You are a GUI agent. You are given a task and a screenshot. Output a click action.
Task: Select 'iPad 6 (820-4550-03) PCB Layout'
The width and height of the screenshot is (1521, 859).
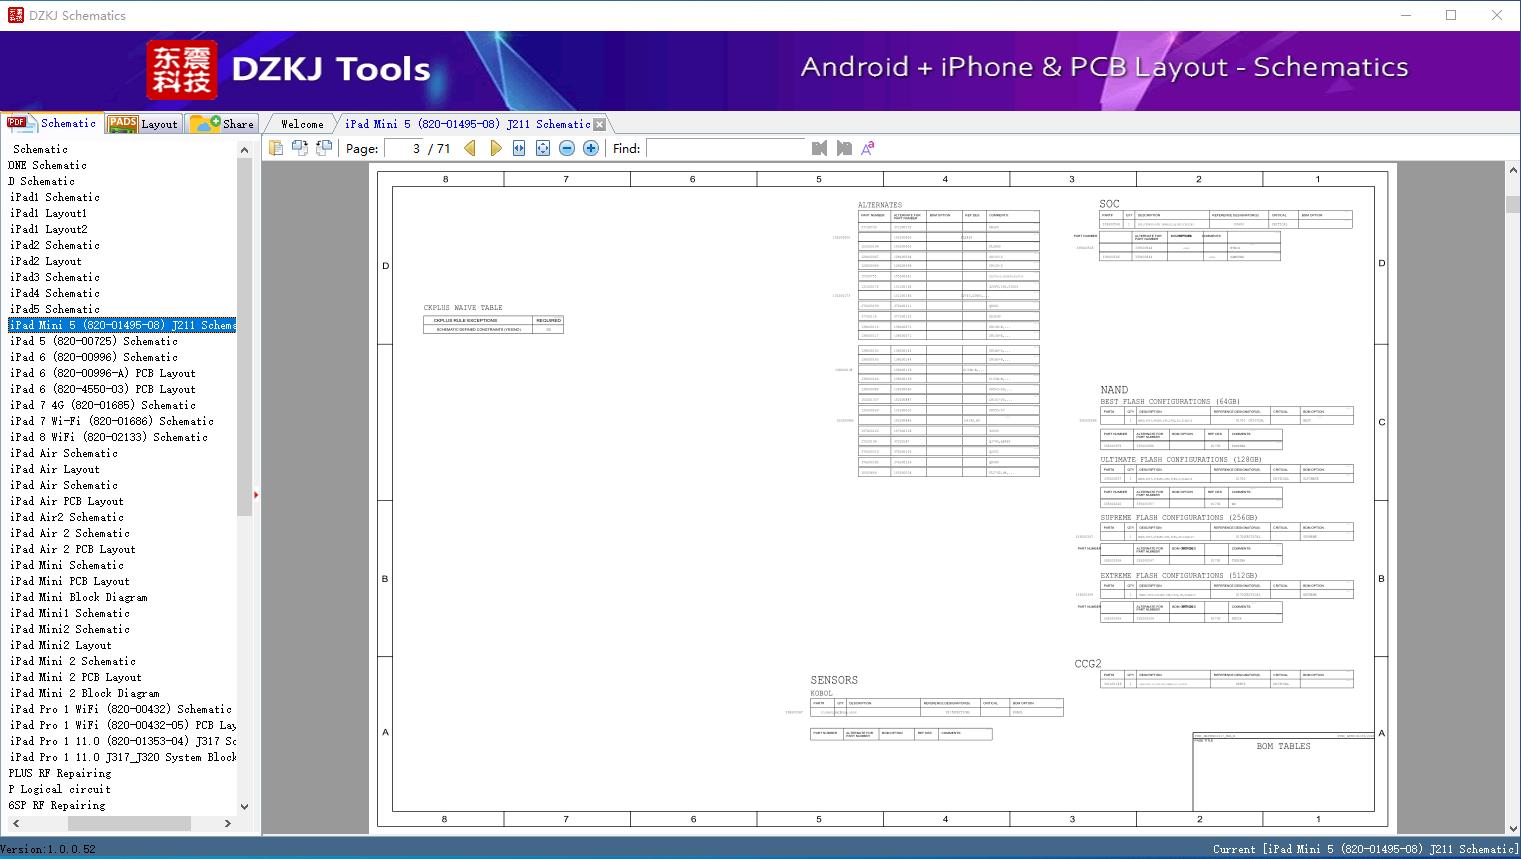pos(103,389)
